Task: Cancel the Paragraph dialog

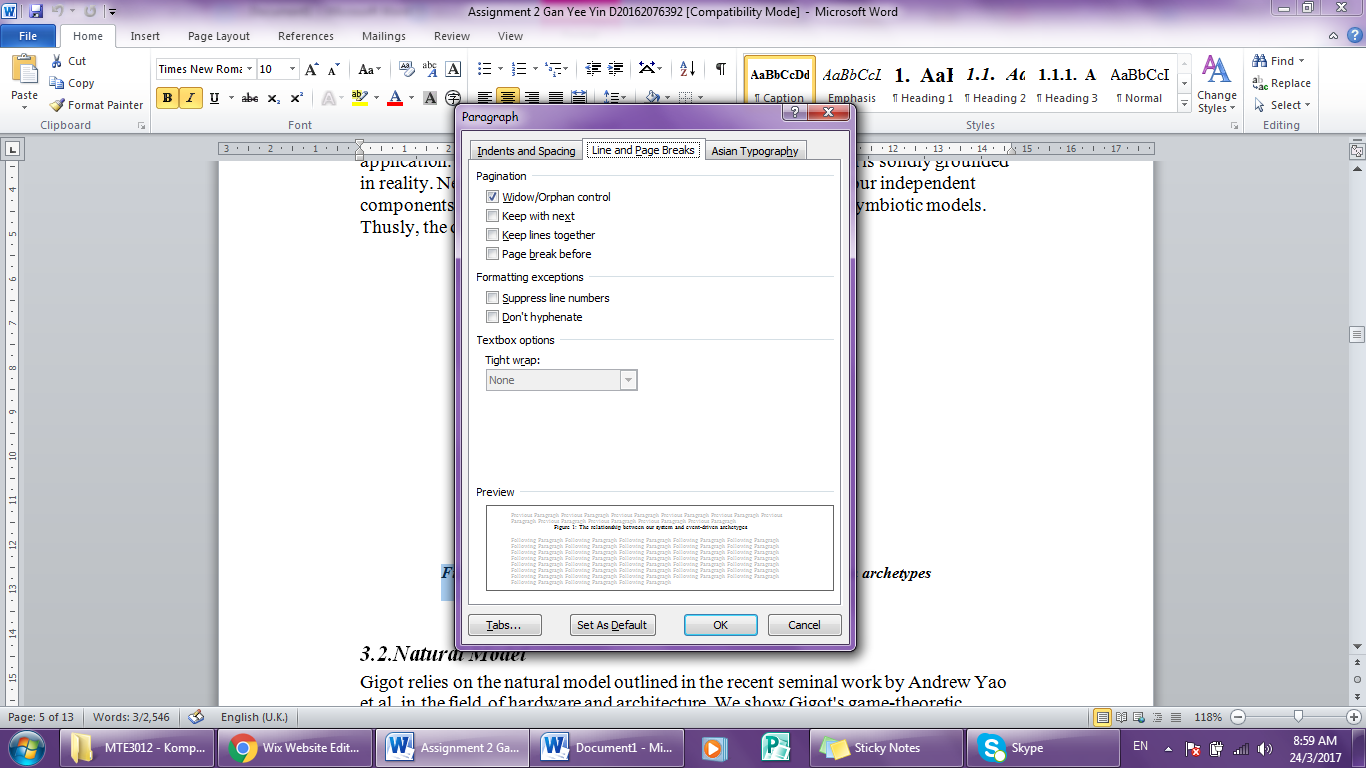Action: [x=804, y=625]
